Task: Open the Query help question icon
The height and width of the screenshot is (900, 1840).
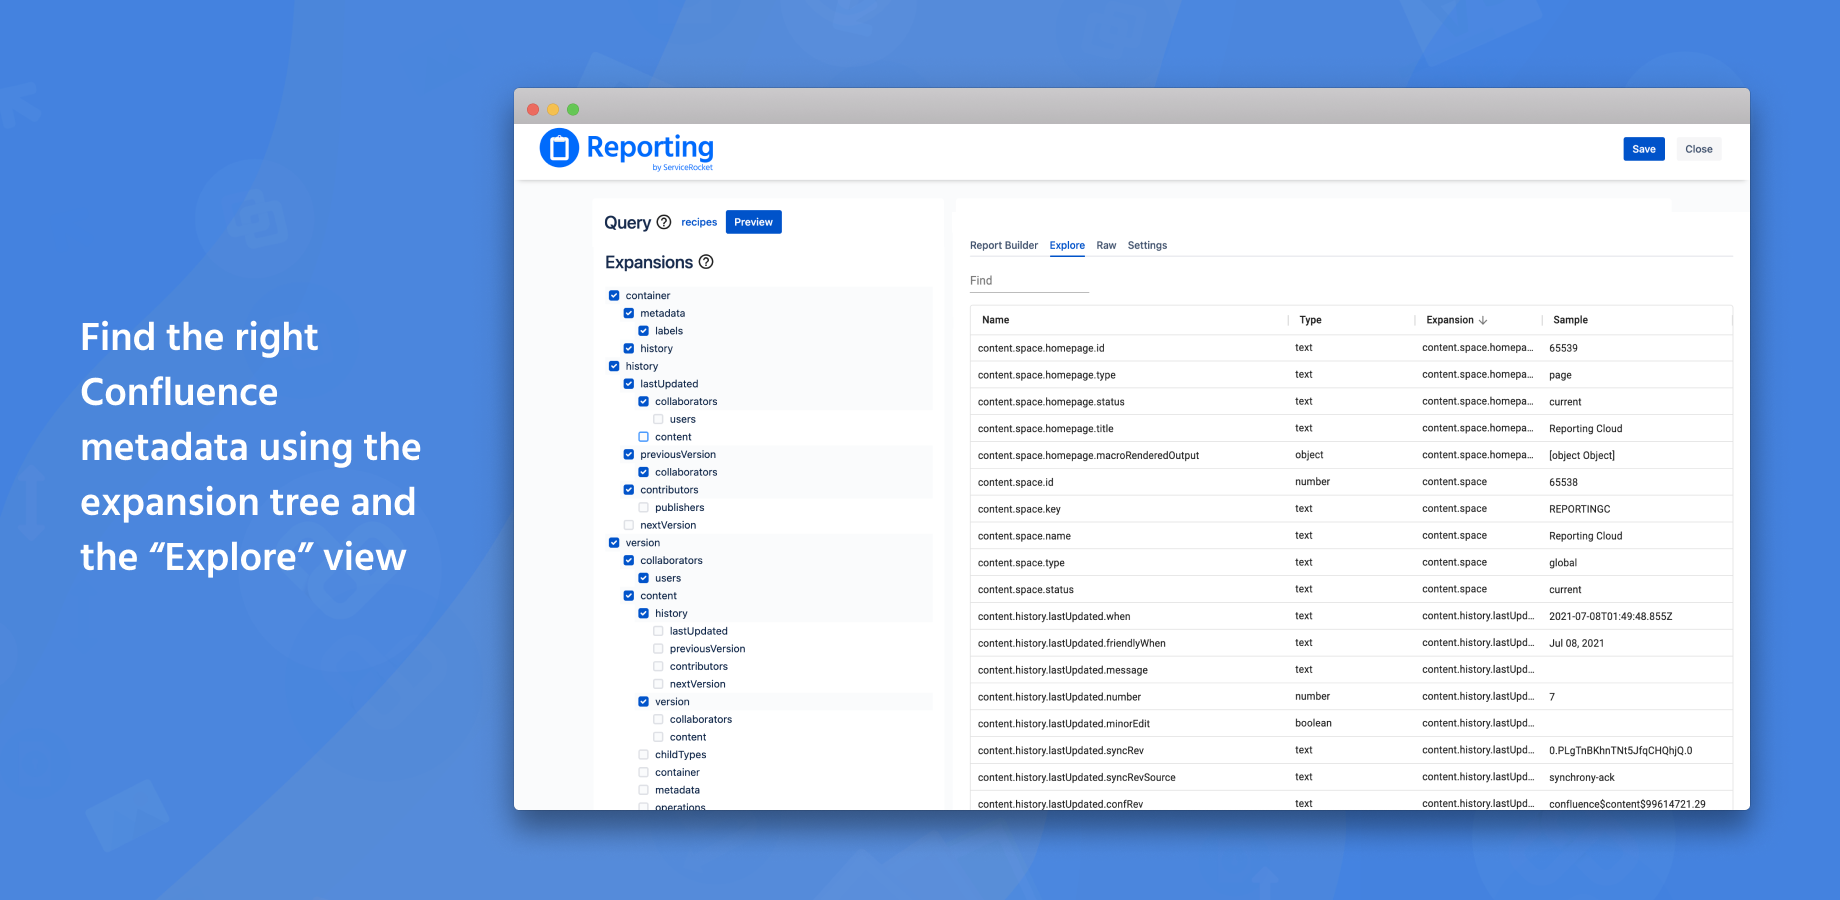Action: [x=664, y=222]
